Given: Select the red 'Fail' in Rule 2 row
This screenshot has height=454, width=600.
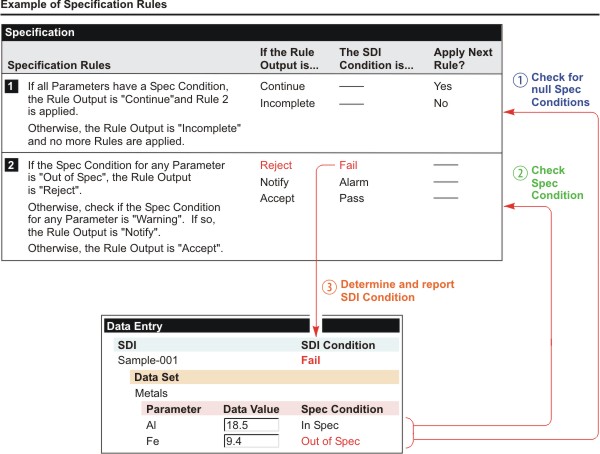Looking at the screenshot, I should 348,165.
